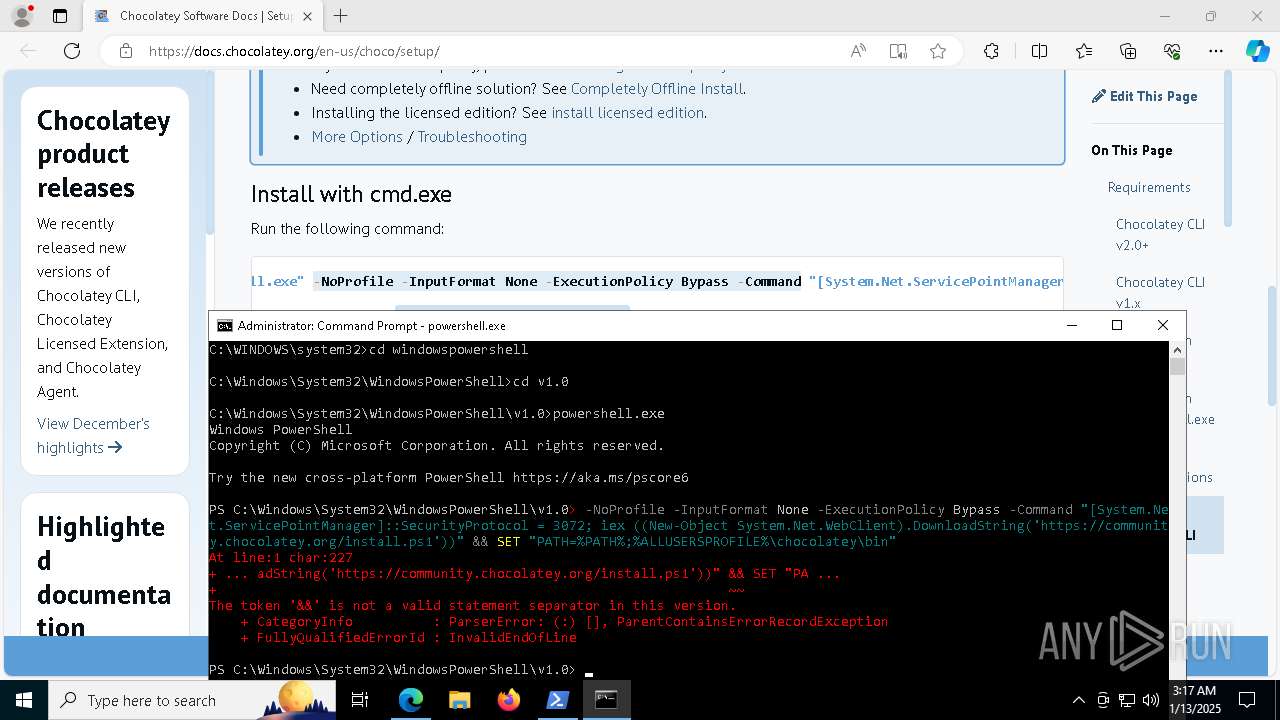This screenshot has height=720, width=1280.
Task: Select Command Prompt taskbar button
Action: click(x=606, y=700)
